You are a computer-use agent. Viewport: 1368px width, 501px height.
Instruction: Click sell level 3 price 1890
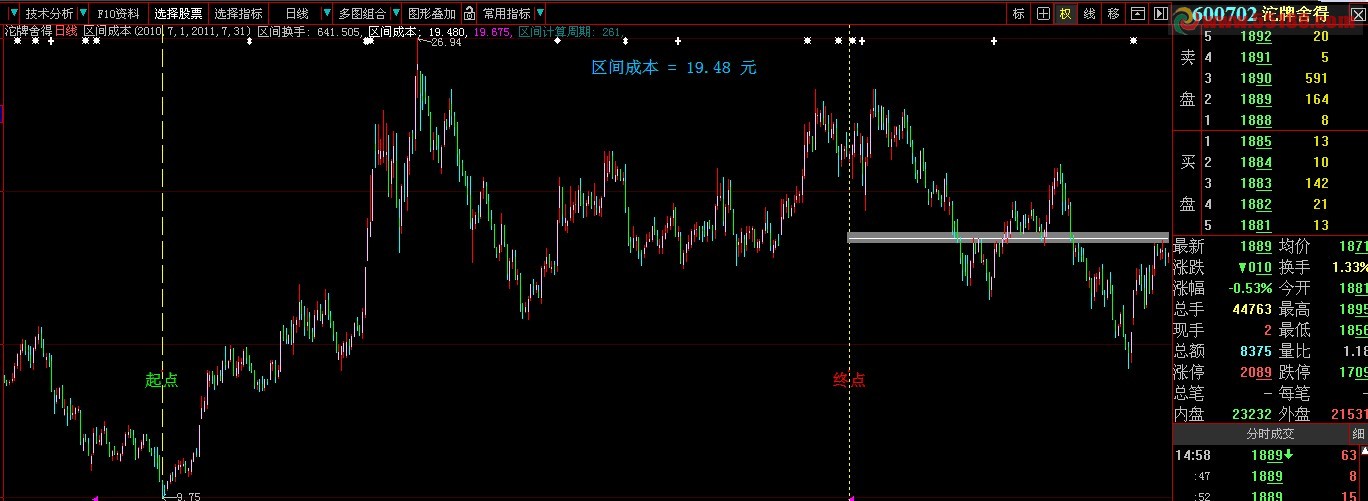[1256, 79]
